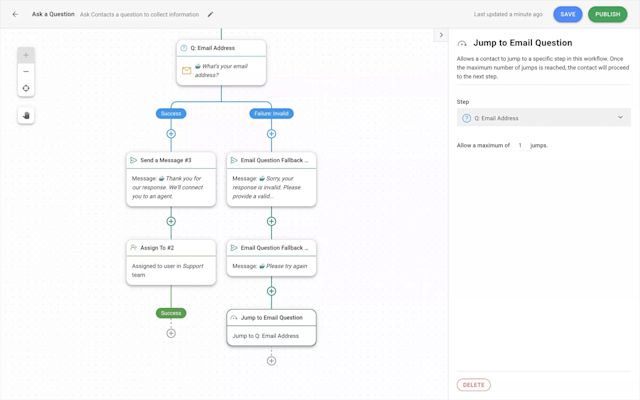This screenshot has width=640, height=400.
Task: Click 'Thank you for our response' message
Action: coord(167,187)
